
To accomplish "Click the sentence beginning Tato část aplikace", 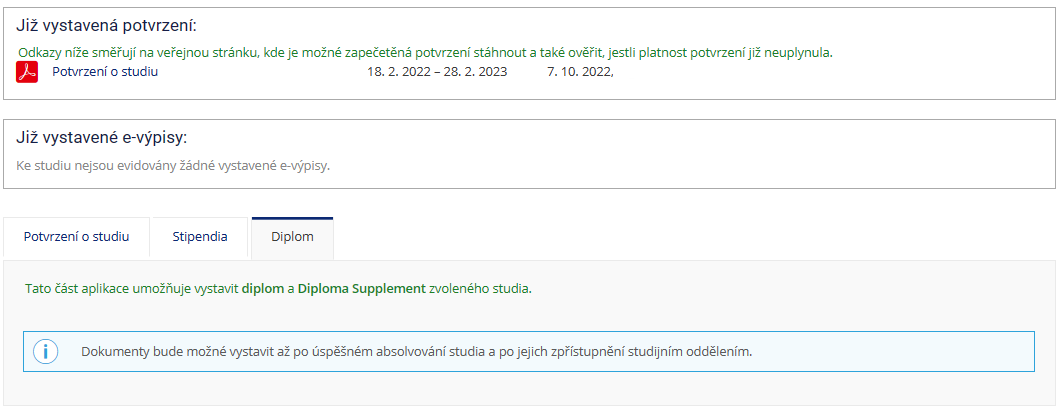I will click(x=278, y=289).
